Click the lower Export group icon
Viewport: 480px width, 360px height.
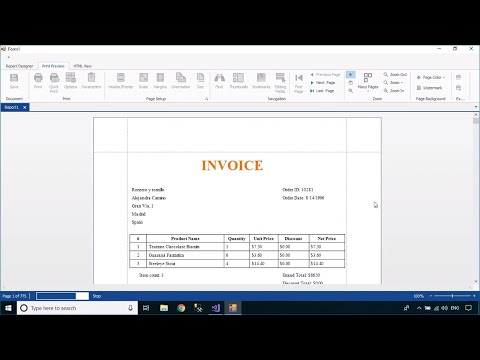[x=459, y=88]
